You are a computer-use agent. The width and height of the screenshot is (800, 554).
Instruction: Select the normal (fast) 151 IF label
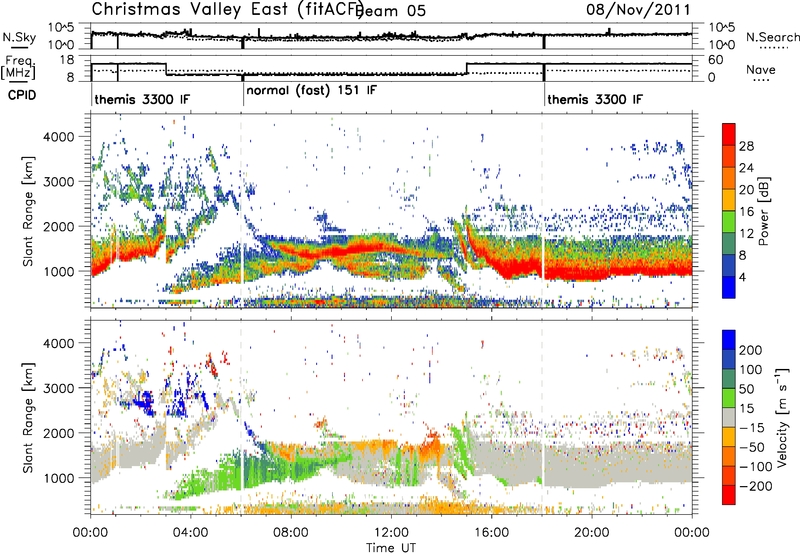pyautogui.click(x=312, y=90)
